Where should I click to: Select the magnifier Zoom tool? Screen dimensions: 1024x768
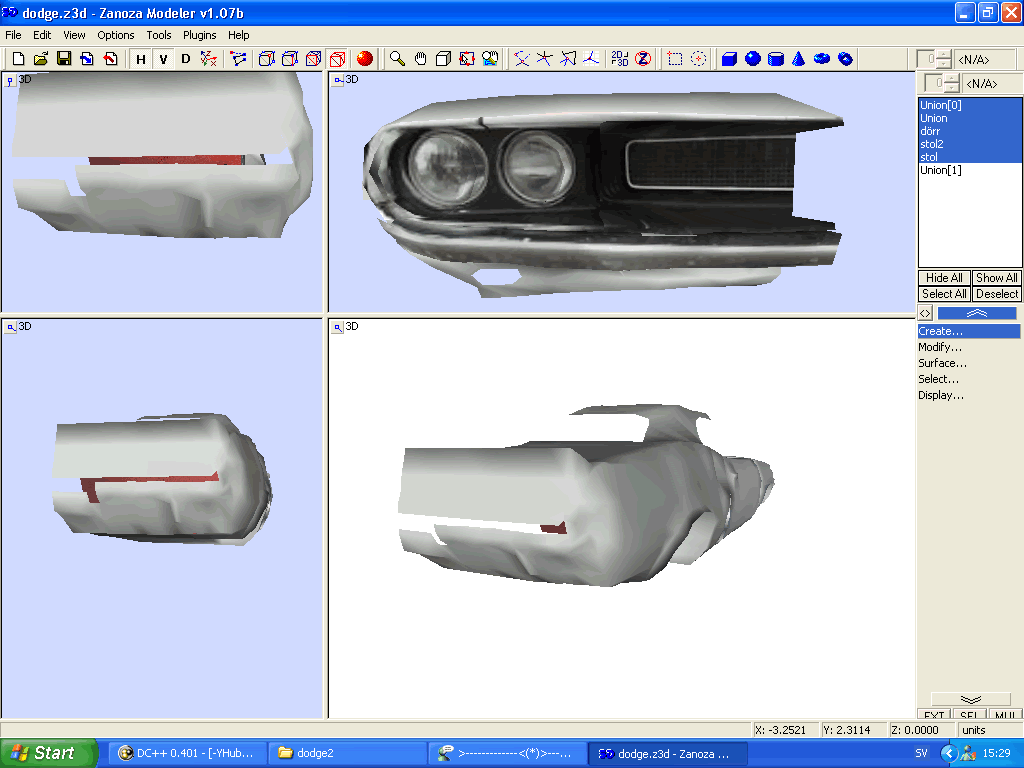[x=398, y=59]
